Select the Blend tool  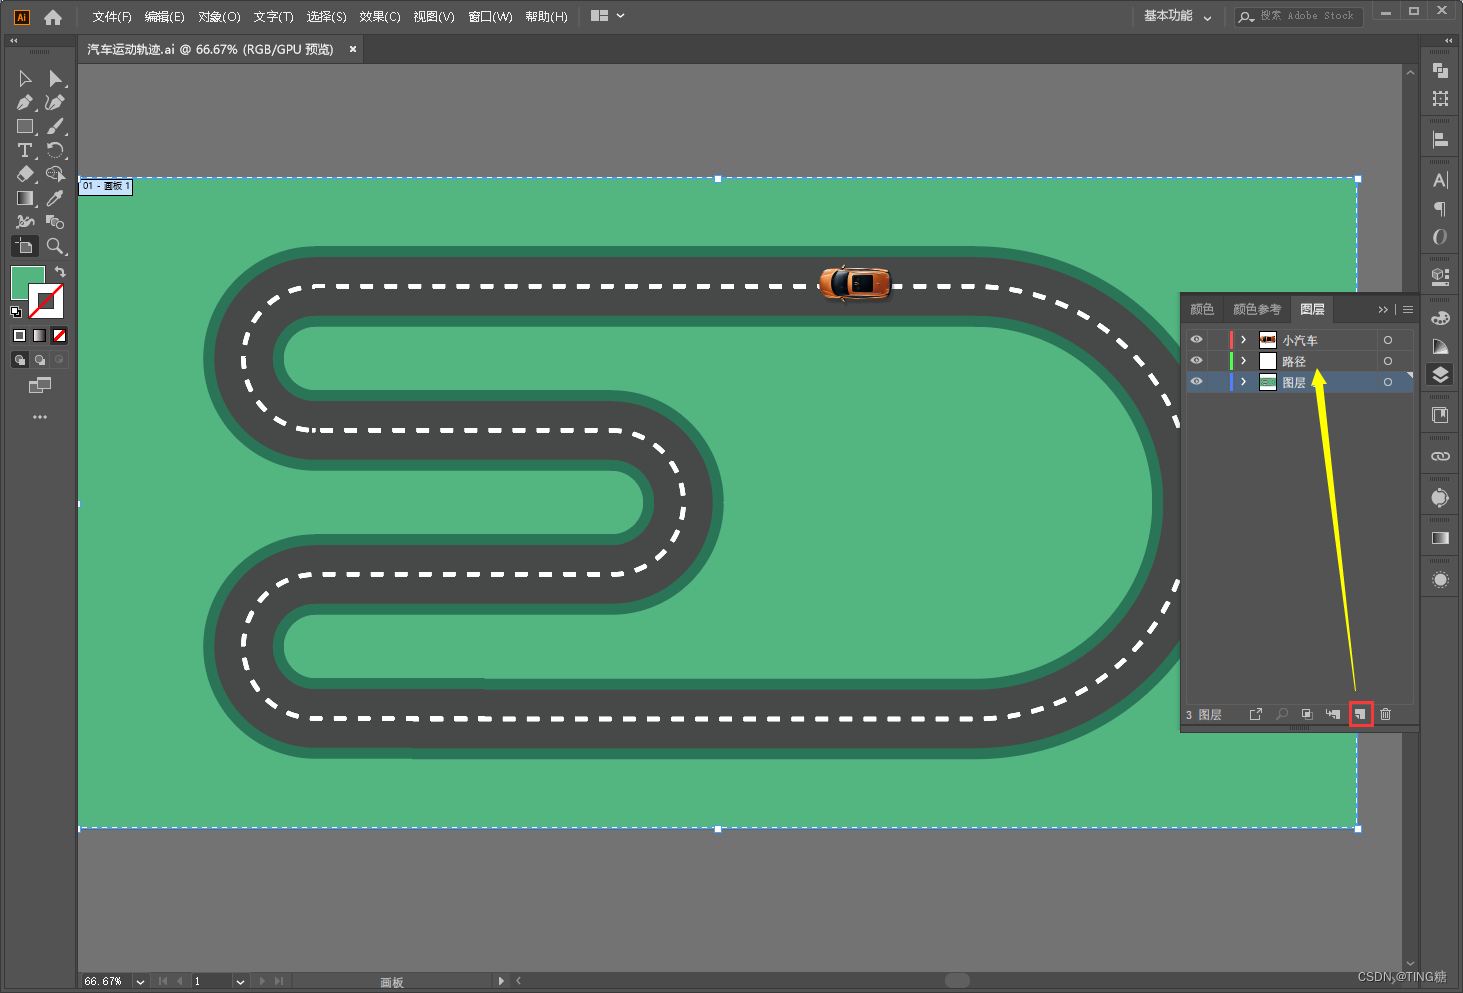pyautogui.click(x=55, y=222)
